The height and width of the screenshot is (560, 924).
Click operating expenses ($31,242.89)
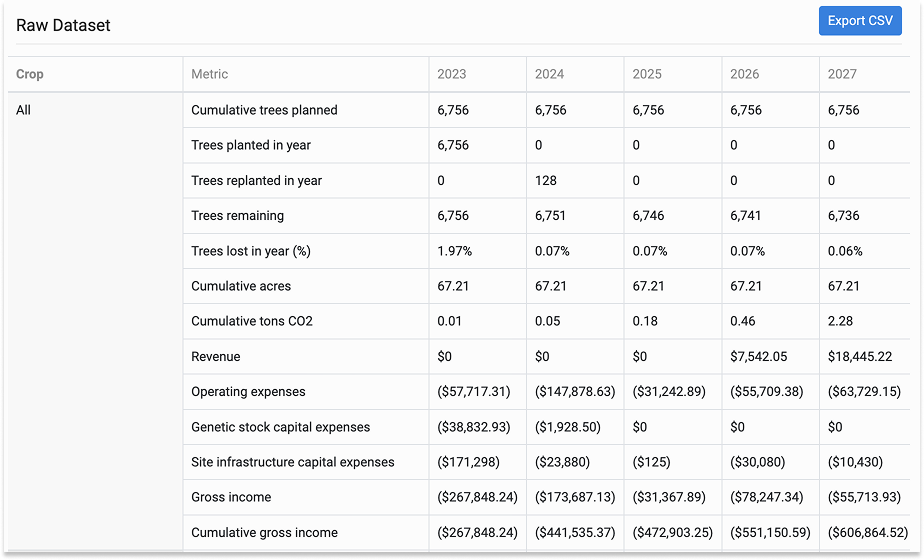(669, 392)
